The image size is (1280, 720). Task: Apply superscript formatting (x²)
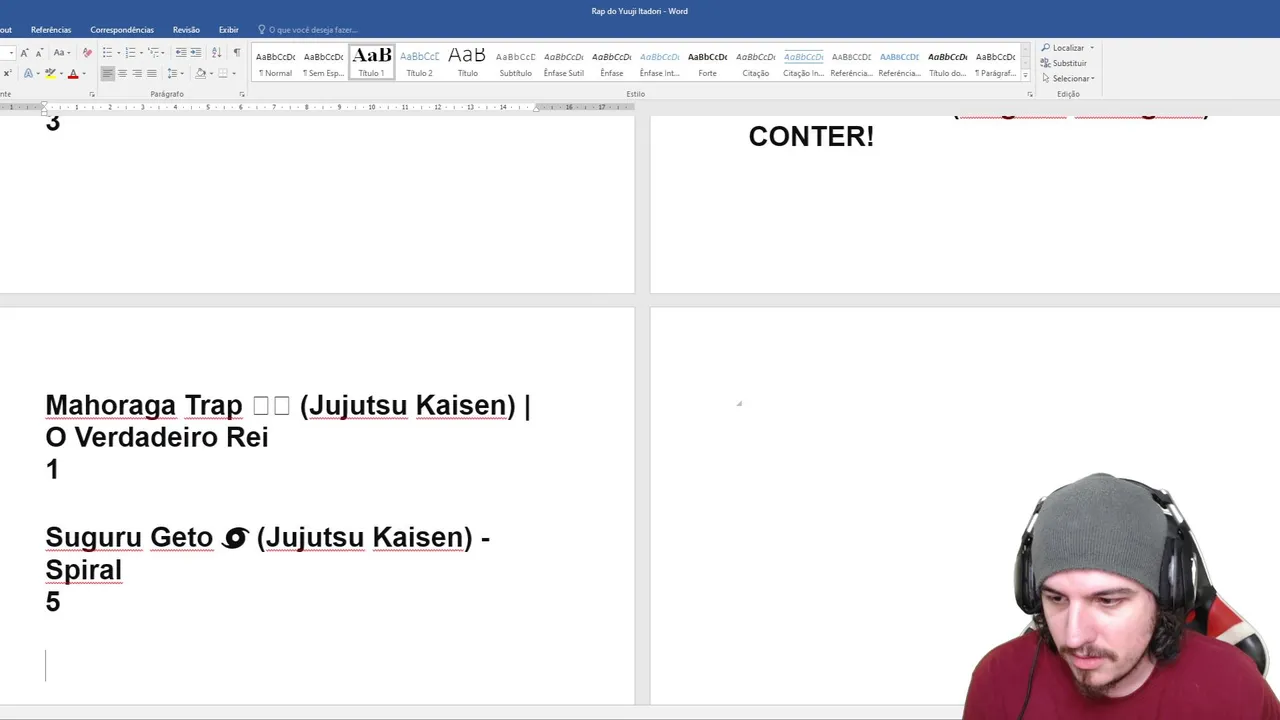pyautogui.click(x=7, y=73)
